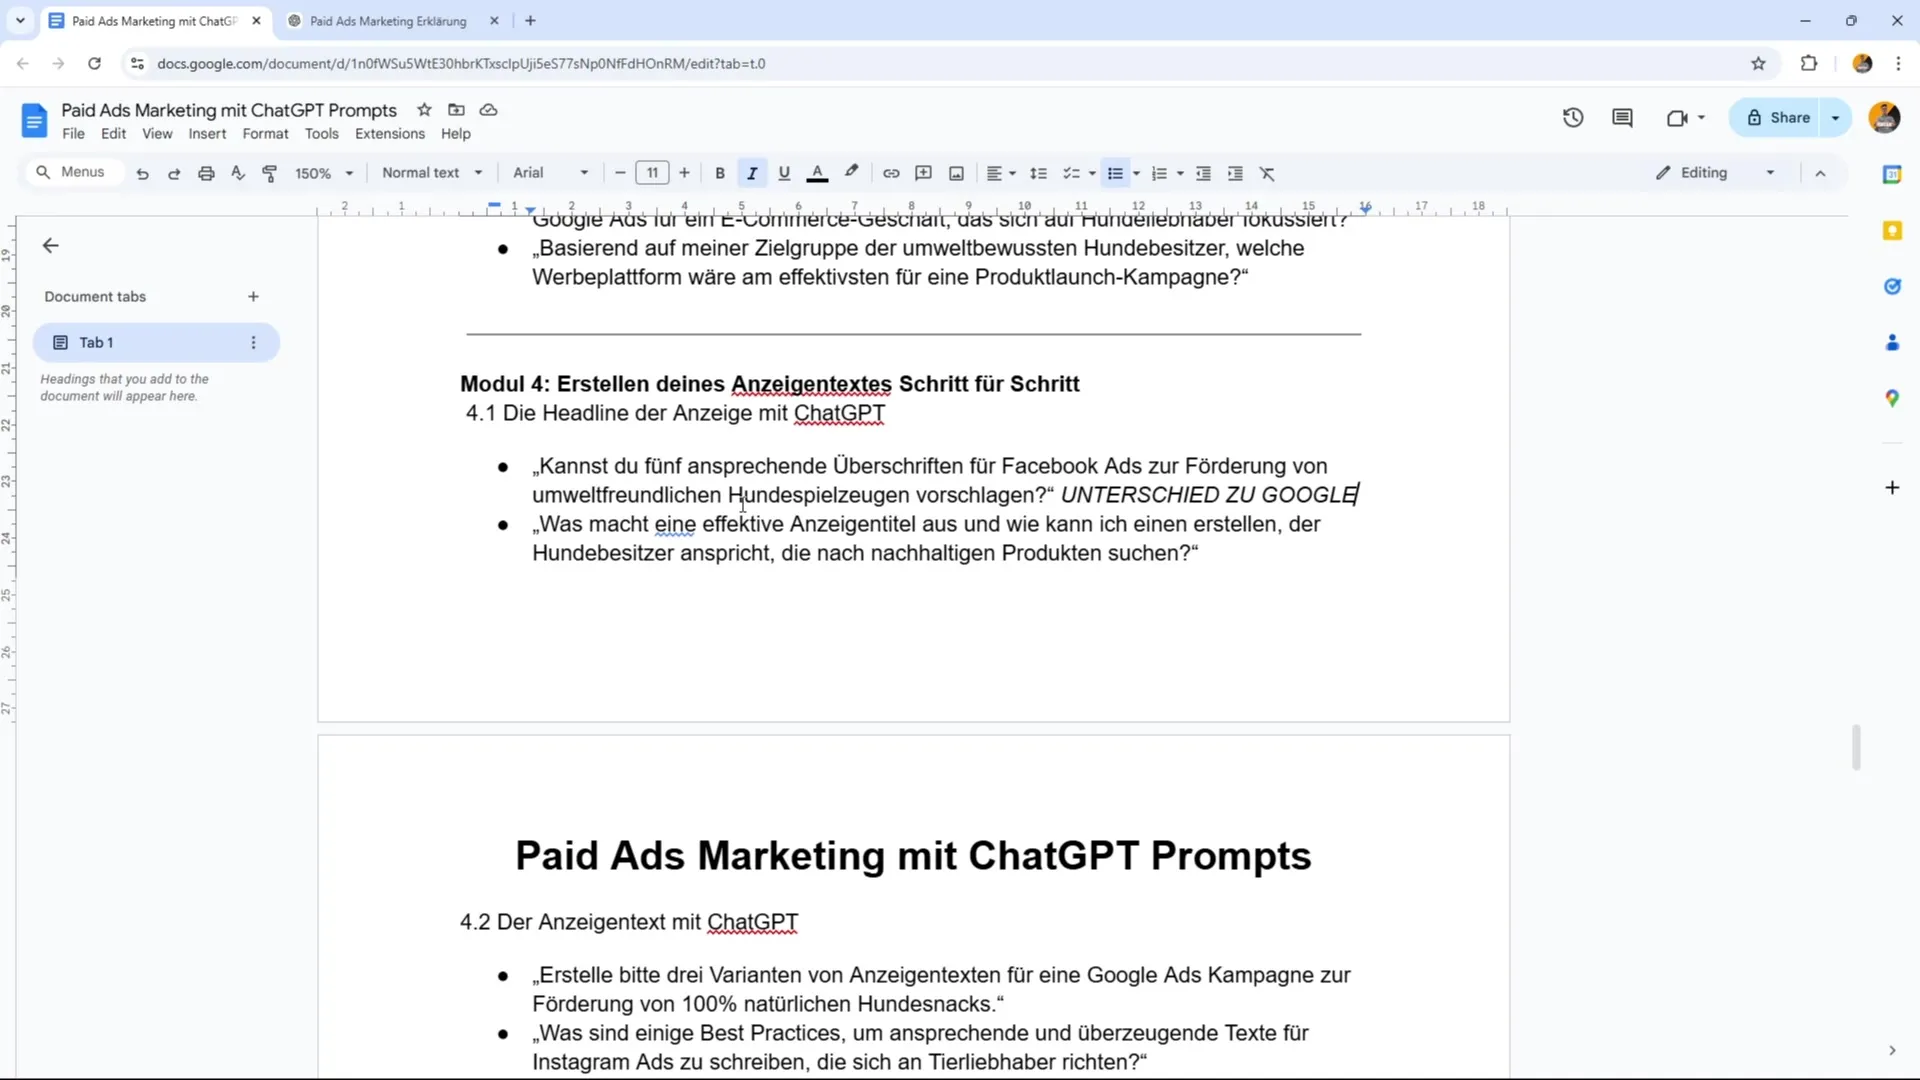Open Google Calendar side panel
The image size is (1920, 1080).
coord(1892,174)
